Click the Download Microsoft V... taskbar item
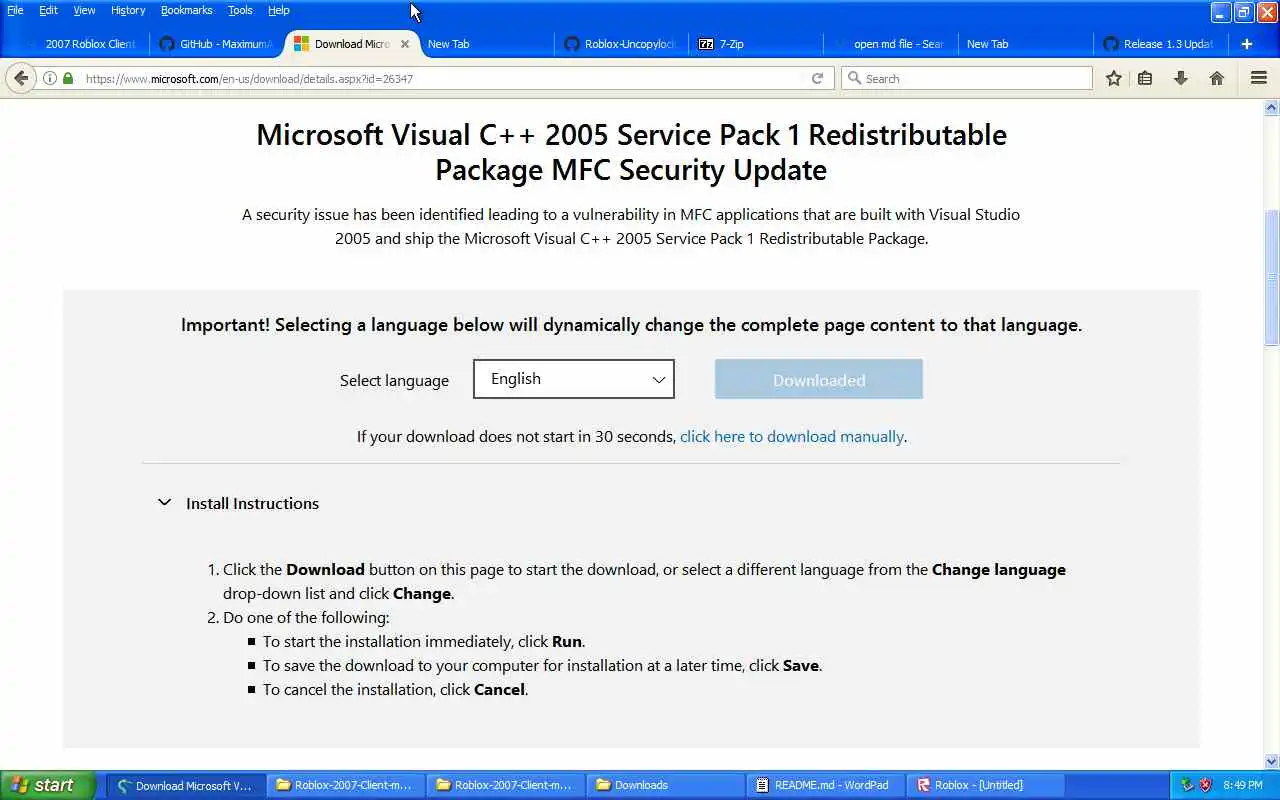 pos(186,785)
